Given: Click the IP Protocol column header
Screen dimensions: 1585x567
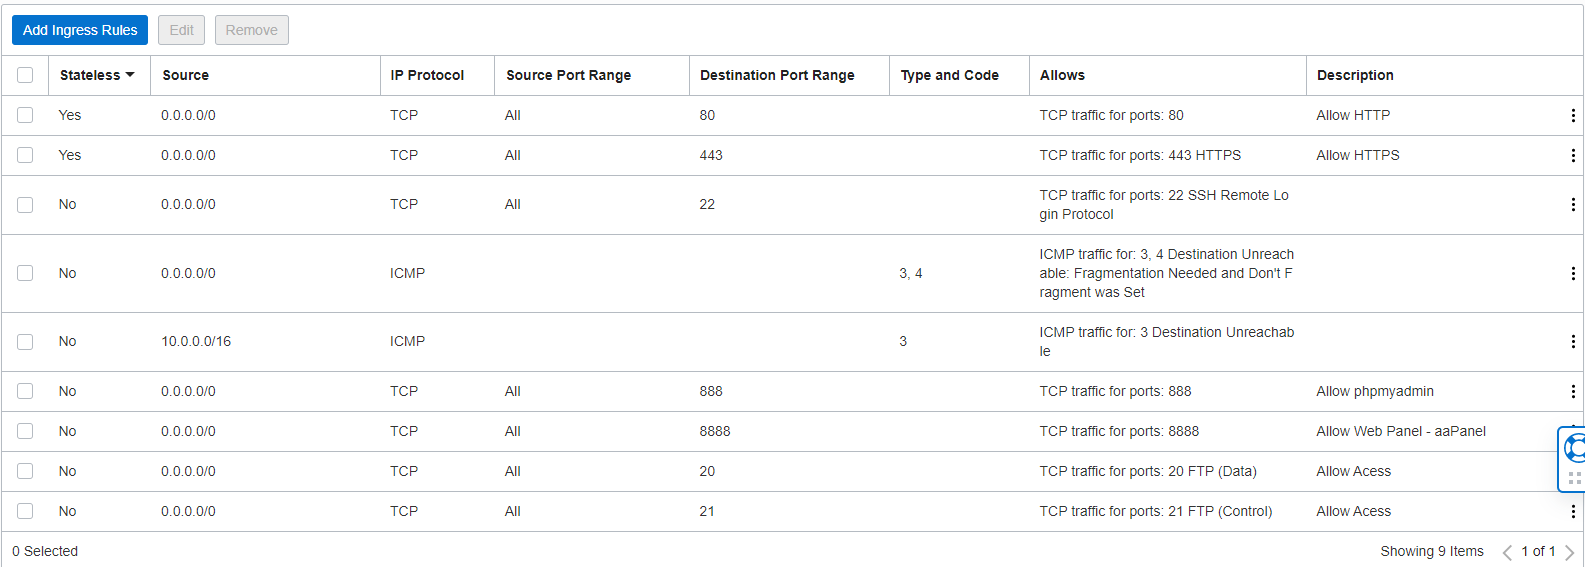Looking at the screenshot, I should [x=427, y=75].
